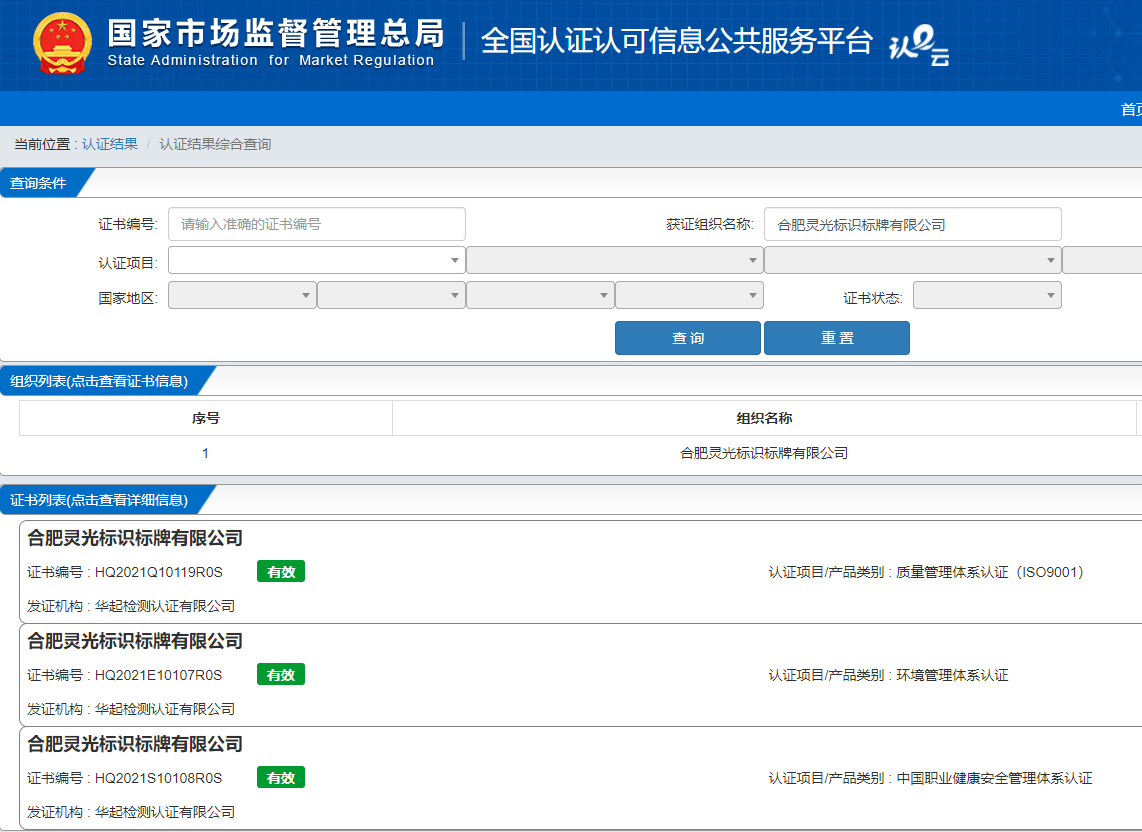Click company title of the 职业健康安全 certificate card

(x=135, y=744)
